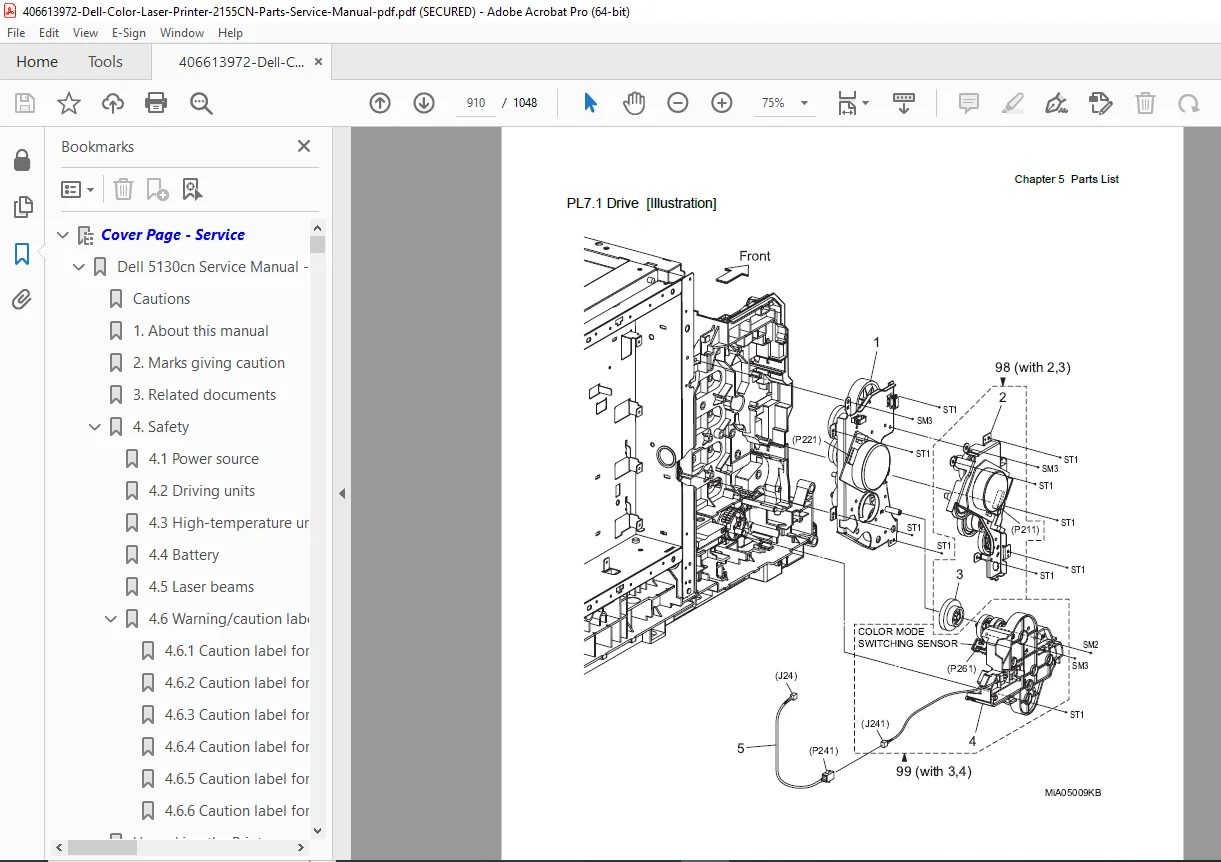Select the highlighter pen tool

tap(1013, 103)
